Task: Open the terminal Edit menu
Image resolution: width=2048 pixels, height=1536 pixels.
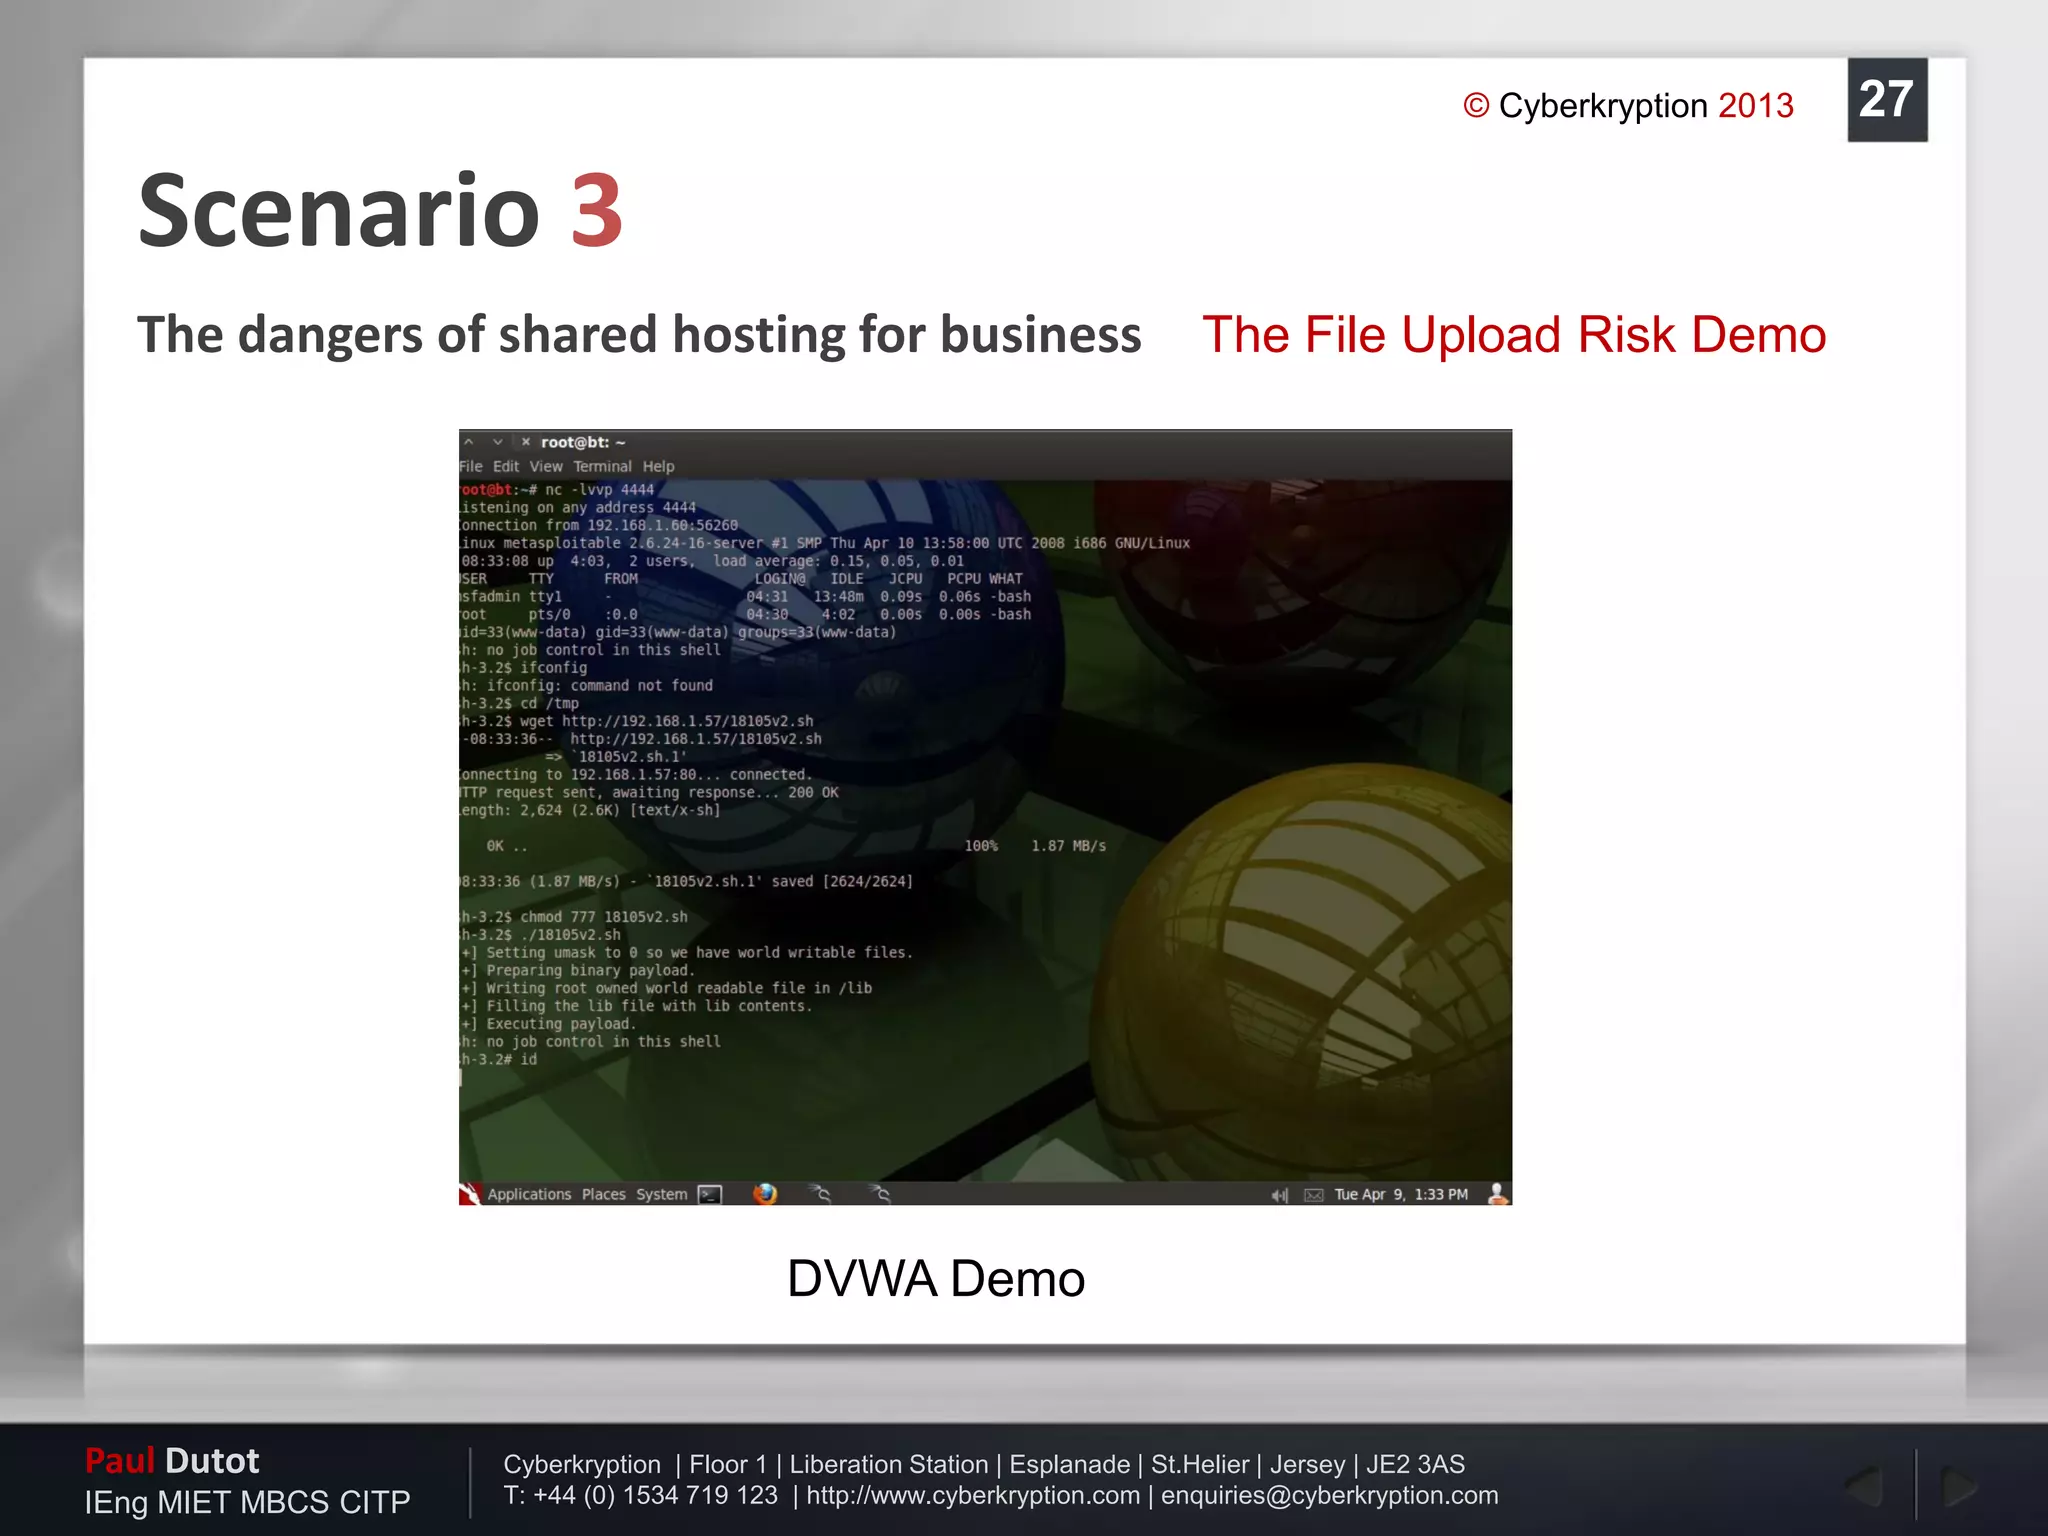Action: tap(506, 466)
